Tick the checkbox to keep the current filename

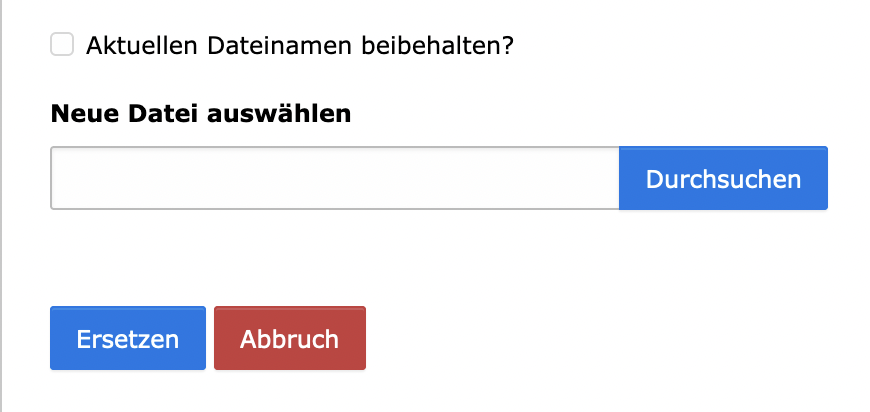click(63, 45)
